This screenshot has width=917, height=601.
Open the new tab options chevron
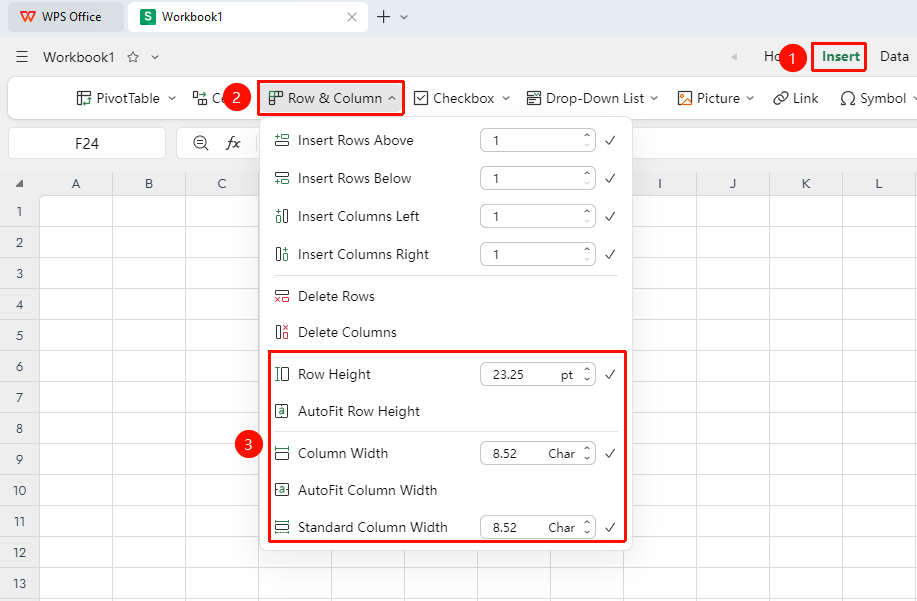[404, 17]
